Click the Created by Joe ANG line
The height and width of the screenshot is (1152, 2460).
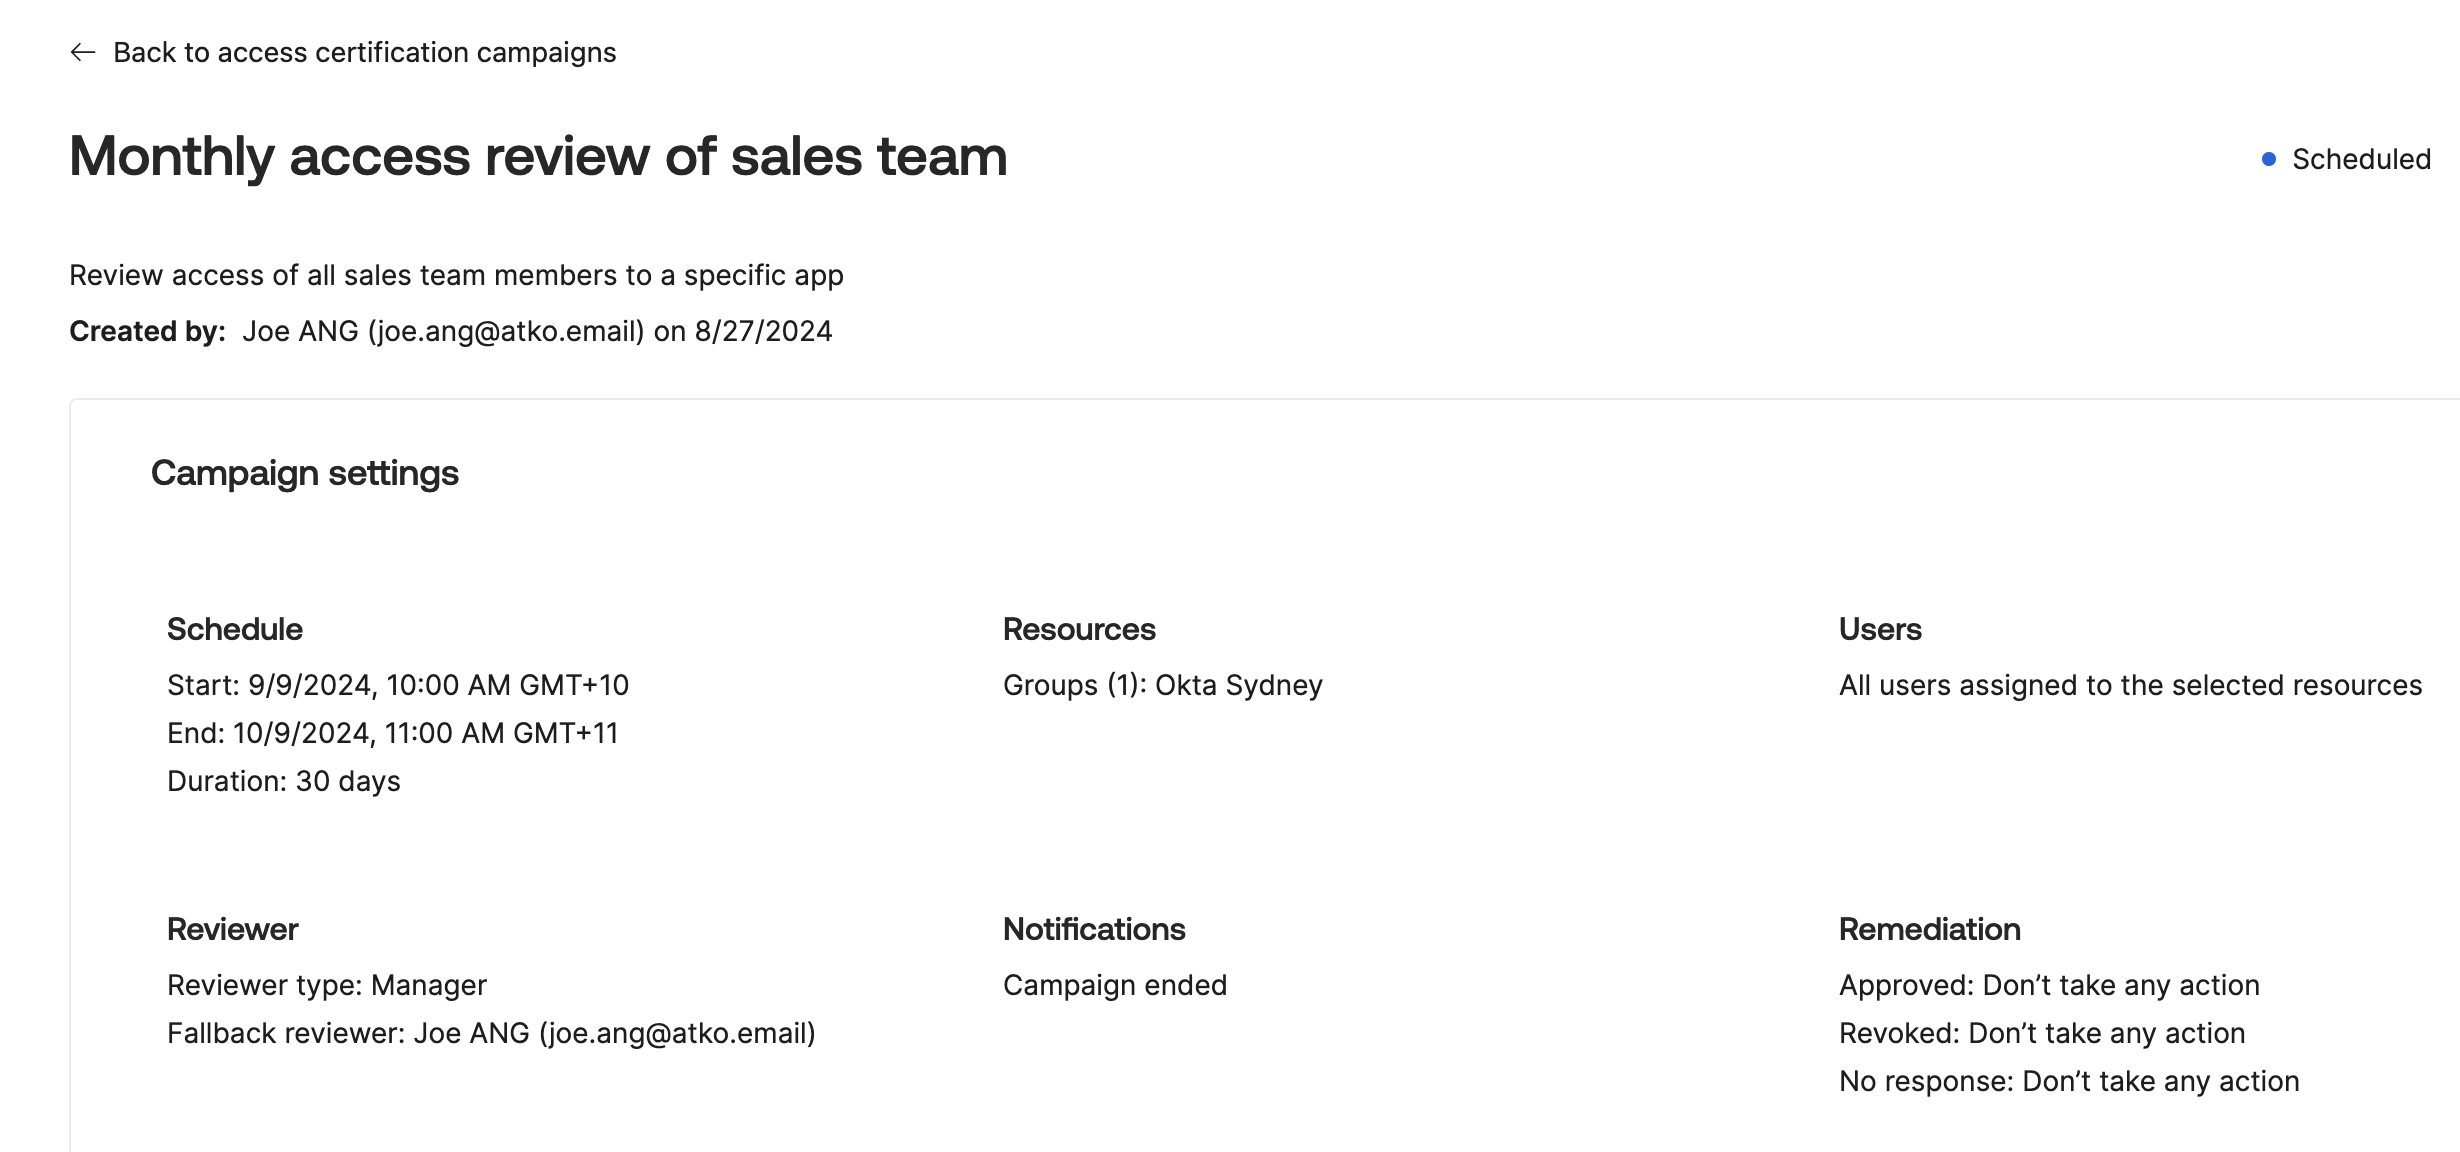click(x=450, y=331)
